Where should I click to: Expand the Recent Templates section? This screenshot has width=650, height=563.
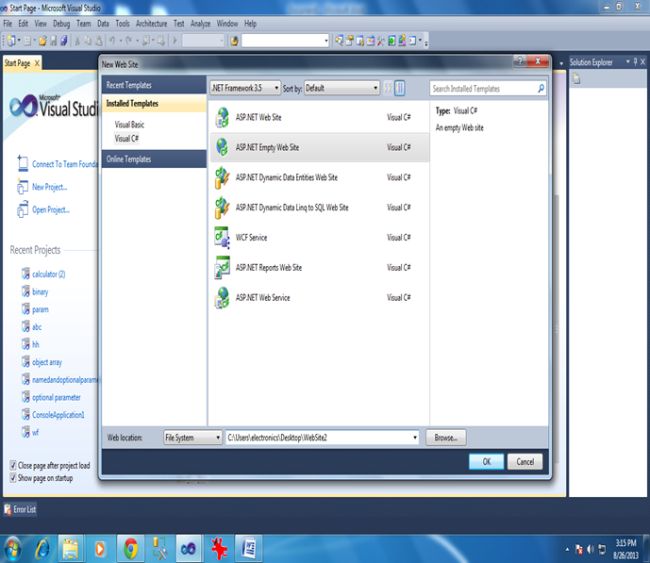click(x=154, y=85)
